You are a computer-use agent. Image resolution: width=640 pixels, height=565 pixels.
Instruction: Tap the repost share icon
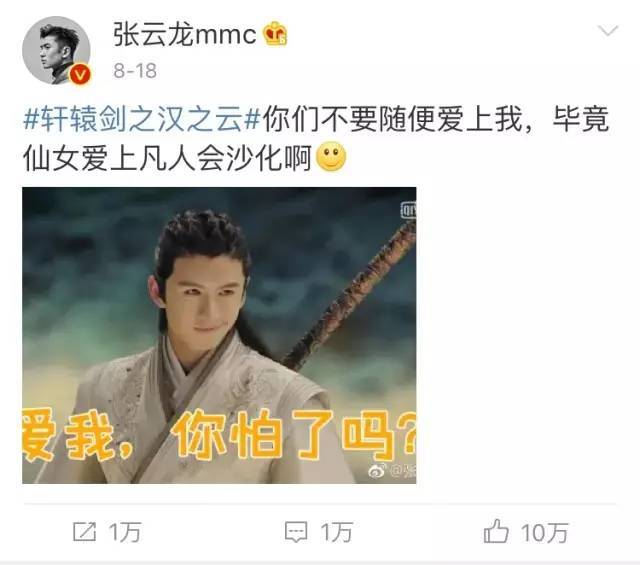point(84,532)
